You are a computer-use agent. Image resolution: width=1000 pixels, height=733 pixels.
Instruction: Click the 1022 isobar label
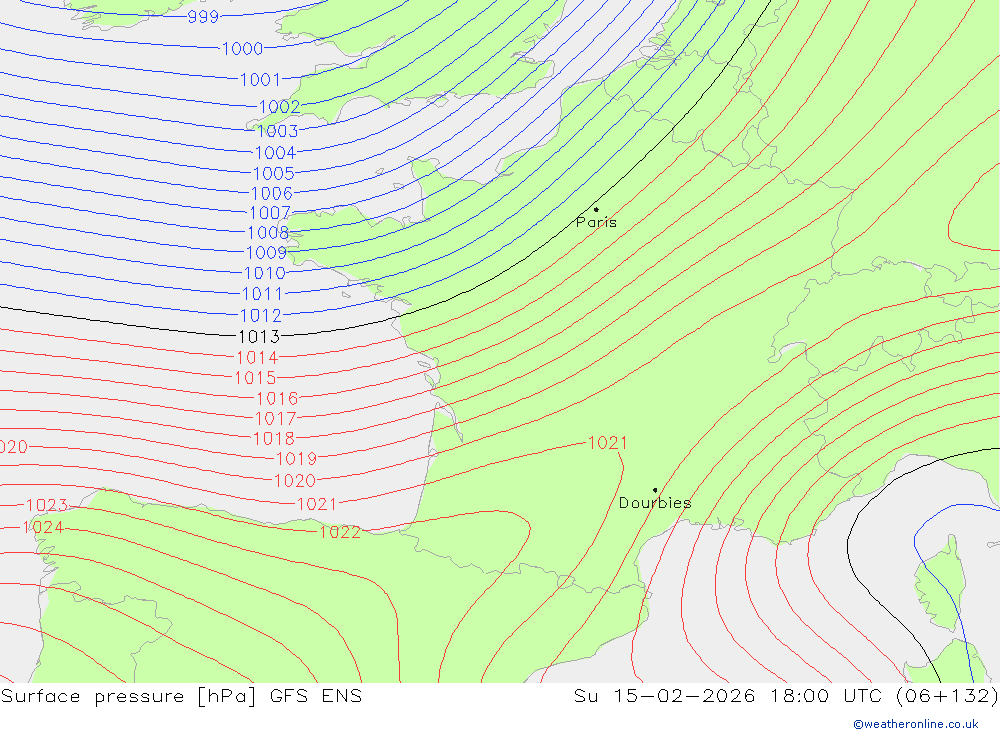[x=340, y=532]
